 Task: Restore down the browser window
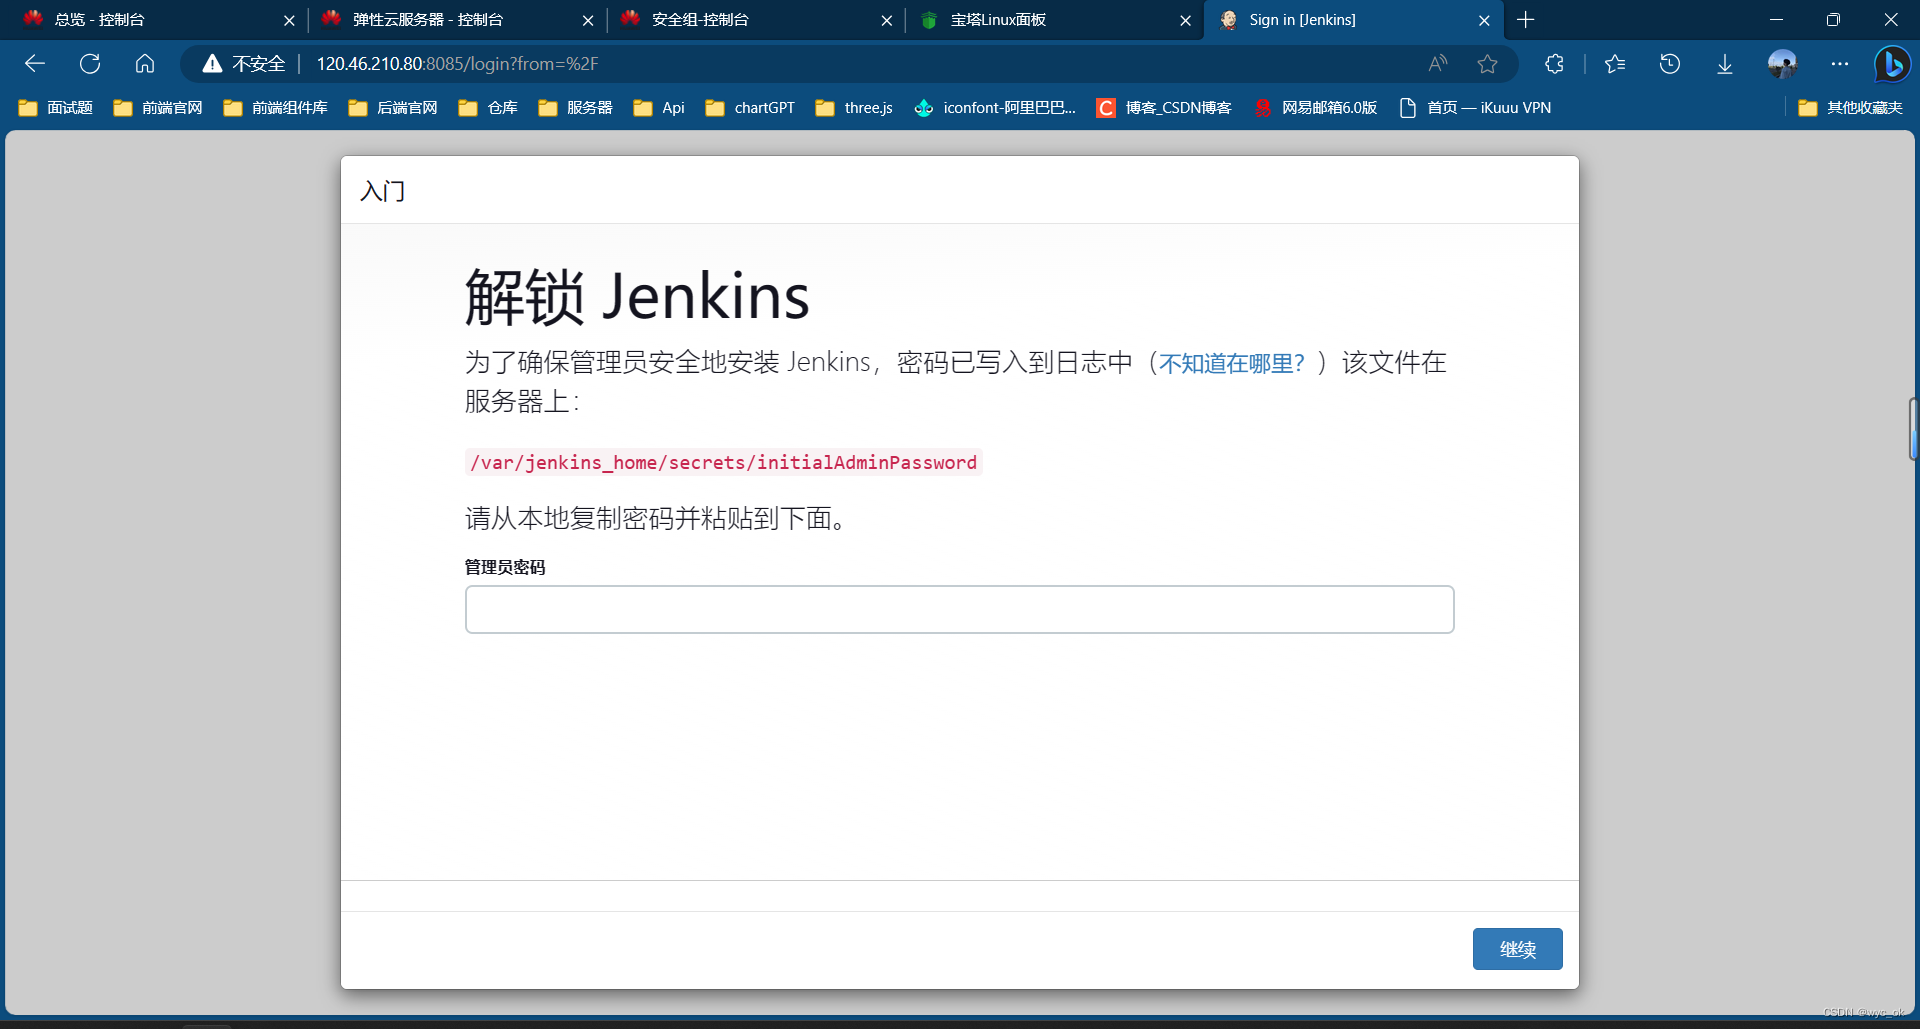pos(1833,20)
